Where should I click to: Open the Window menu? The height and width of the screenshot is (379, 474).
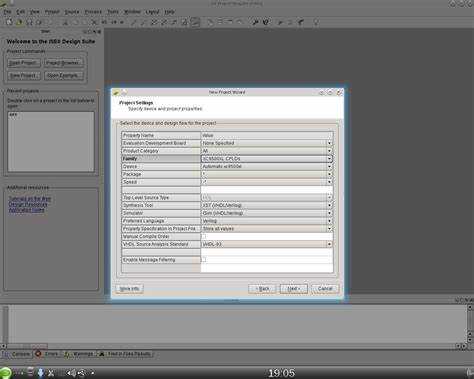[x=132, y=12]
